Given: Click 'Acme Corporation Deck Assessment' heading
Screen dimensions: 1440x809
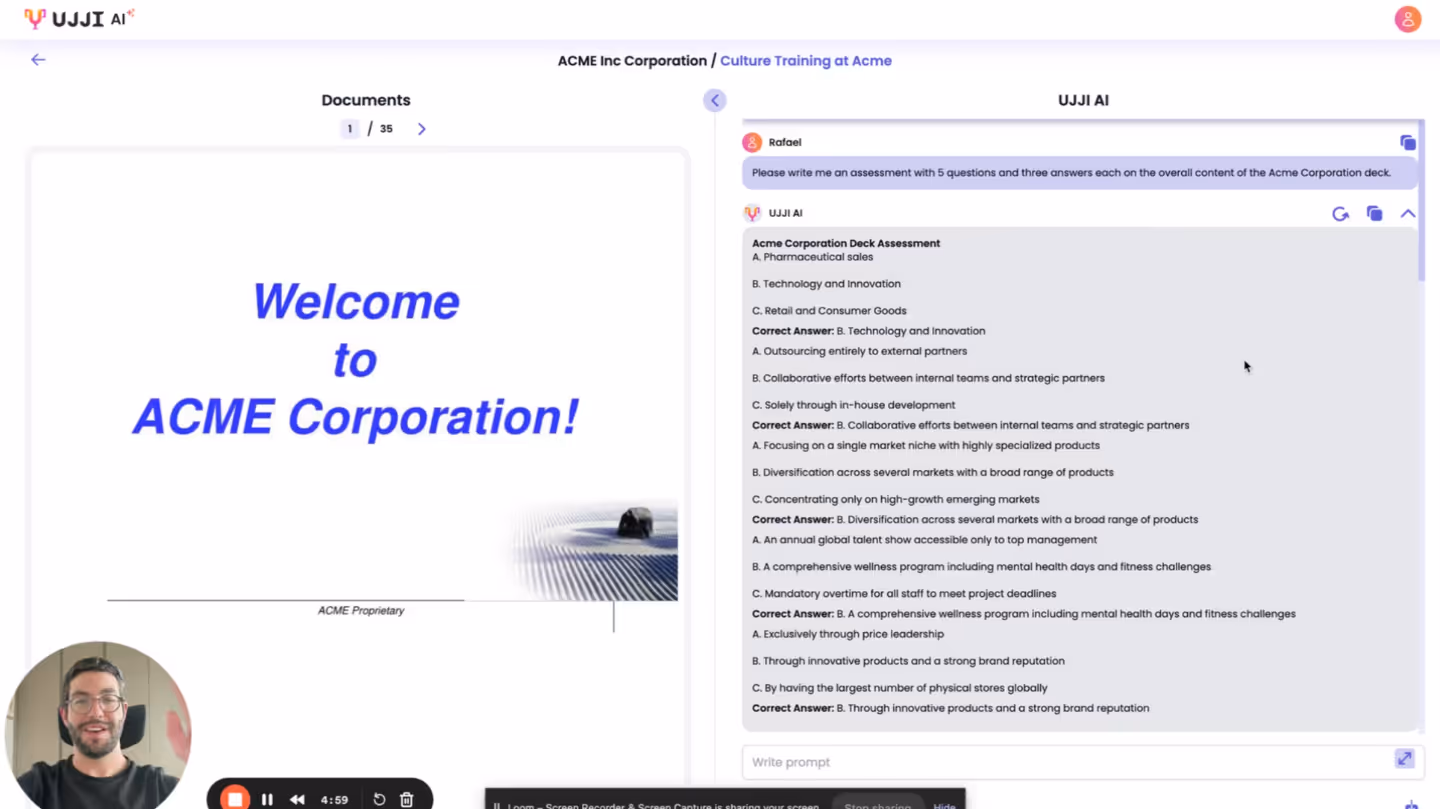Looking at the screenshot, I should pos(846,243).
